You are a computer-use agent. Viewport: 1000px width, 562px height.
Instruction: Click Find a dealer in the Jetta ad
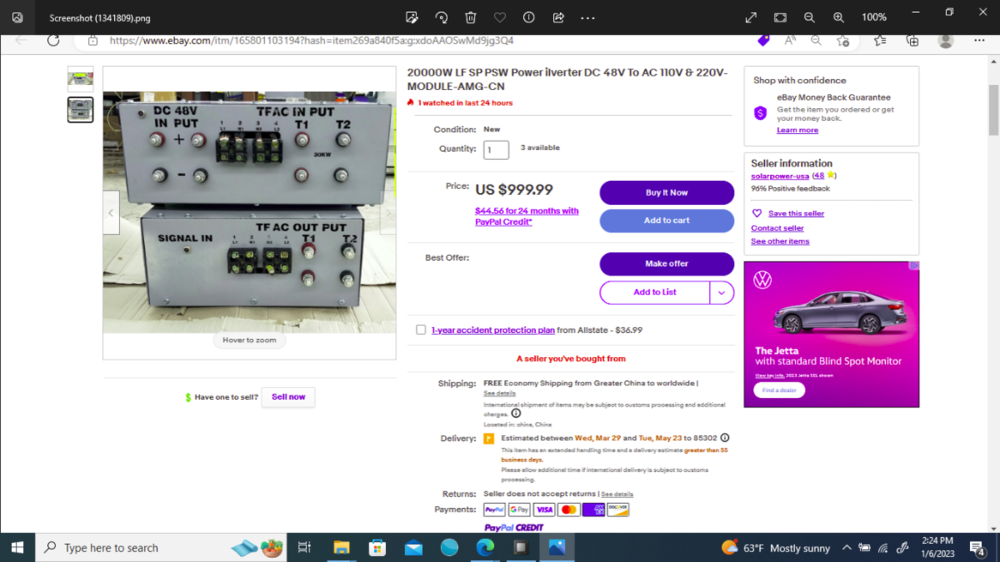click(x=779, y=390)
